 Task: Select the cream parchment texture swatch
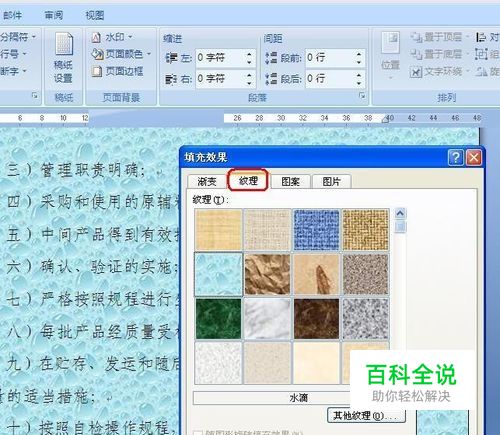316,363
